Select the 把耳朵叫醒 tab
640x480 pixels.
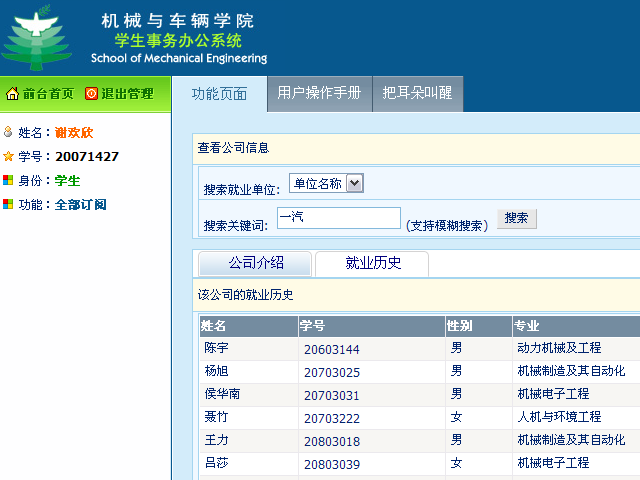coord(417,93)
